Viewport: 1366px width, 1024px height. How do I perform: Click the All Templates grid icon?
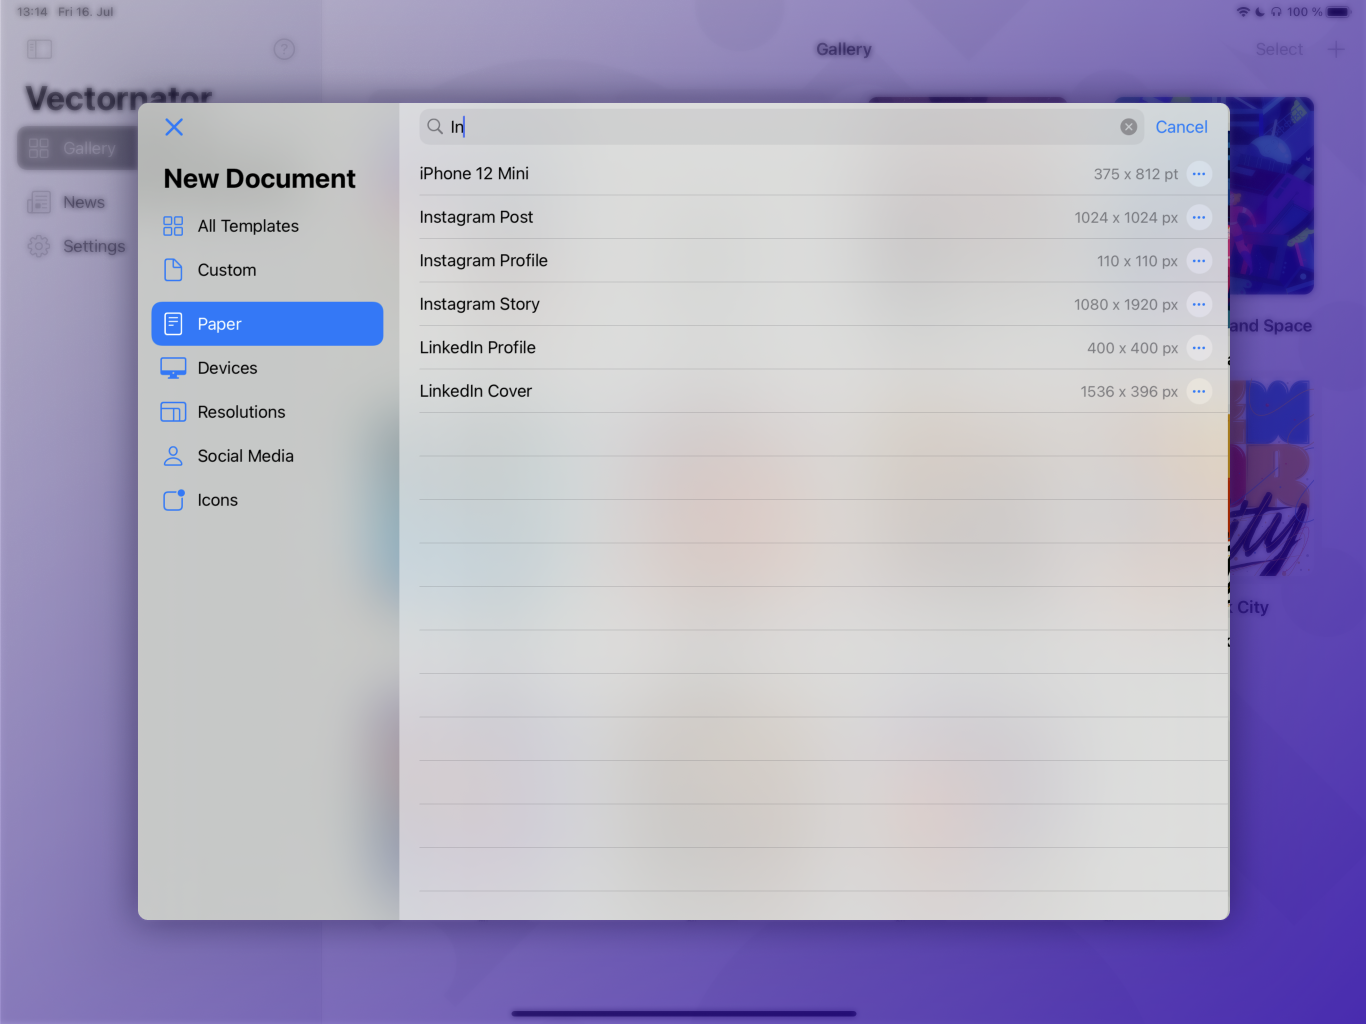point(173,226)
